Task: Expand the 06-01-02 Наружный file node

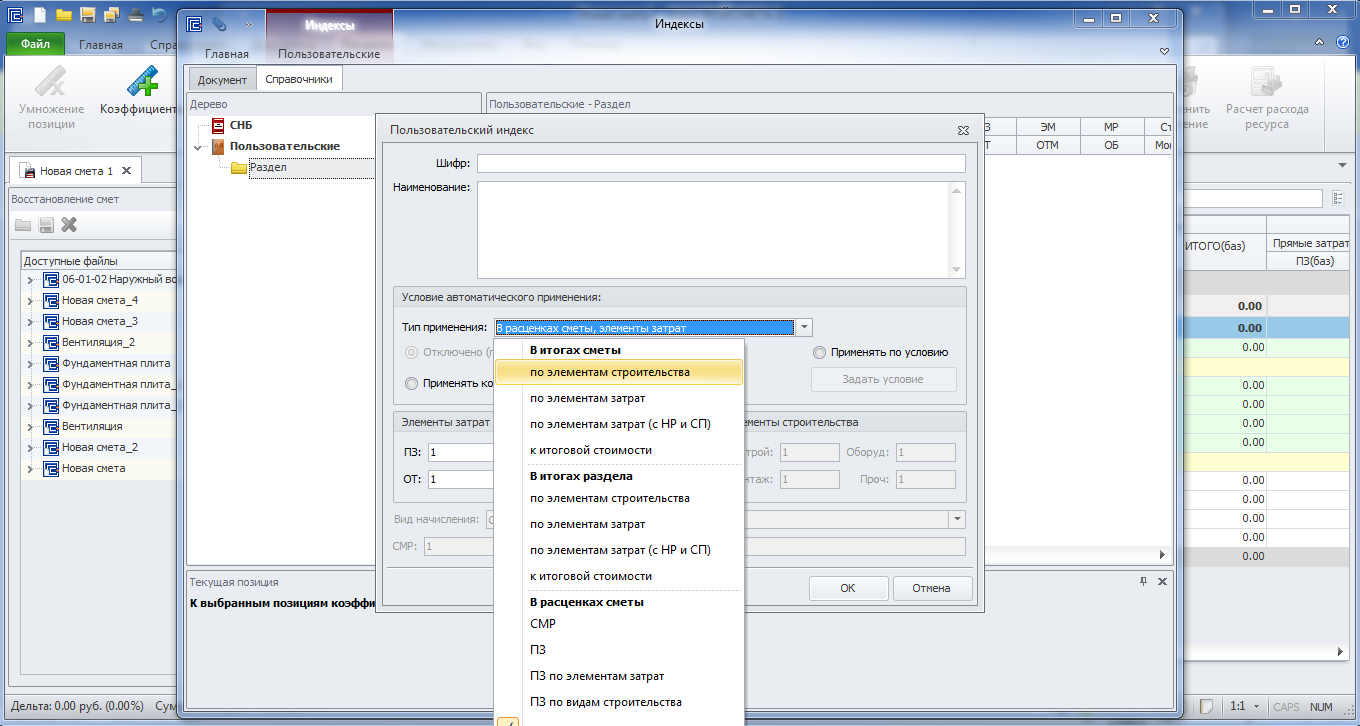Action: click(x=31, y=280)
